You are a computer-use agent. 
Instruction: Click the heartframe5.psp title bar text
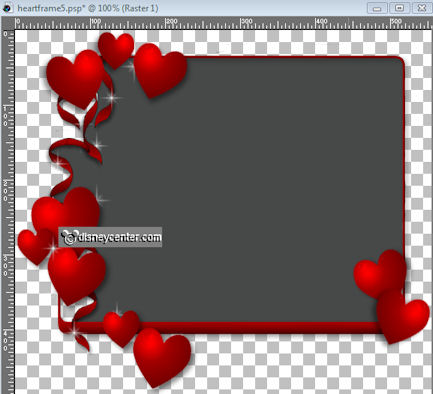pos(88,8)
